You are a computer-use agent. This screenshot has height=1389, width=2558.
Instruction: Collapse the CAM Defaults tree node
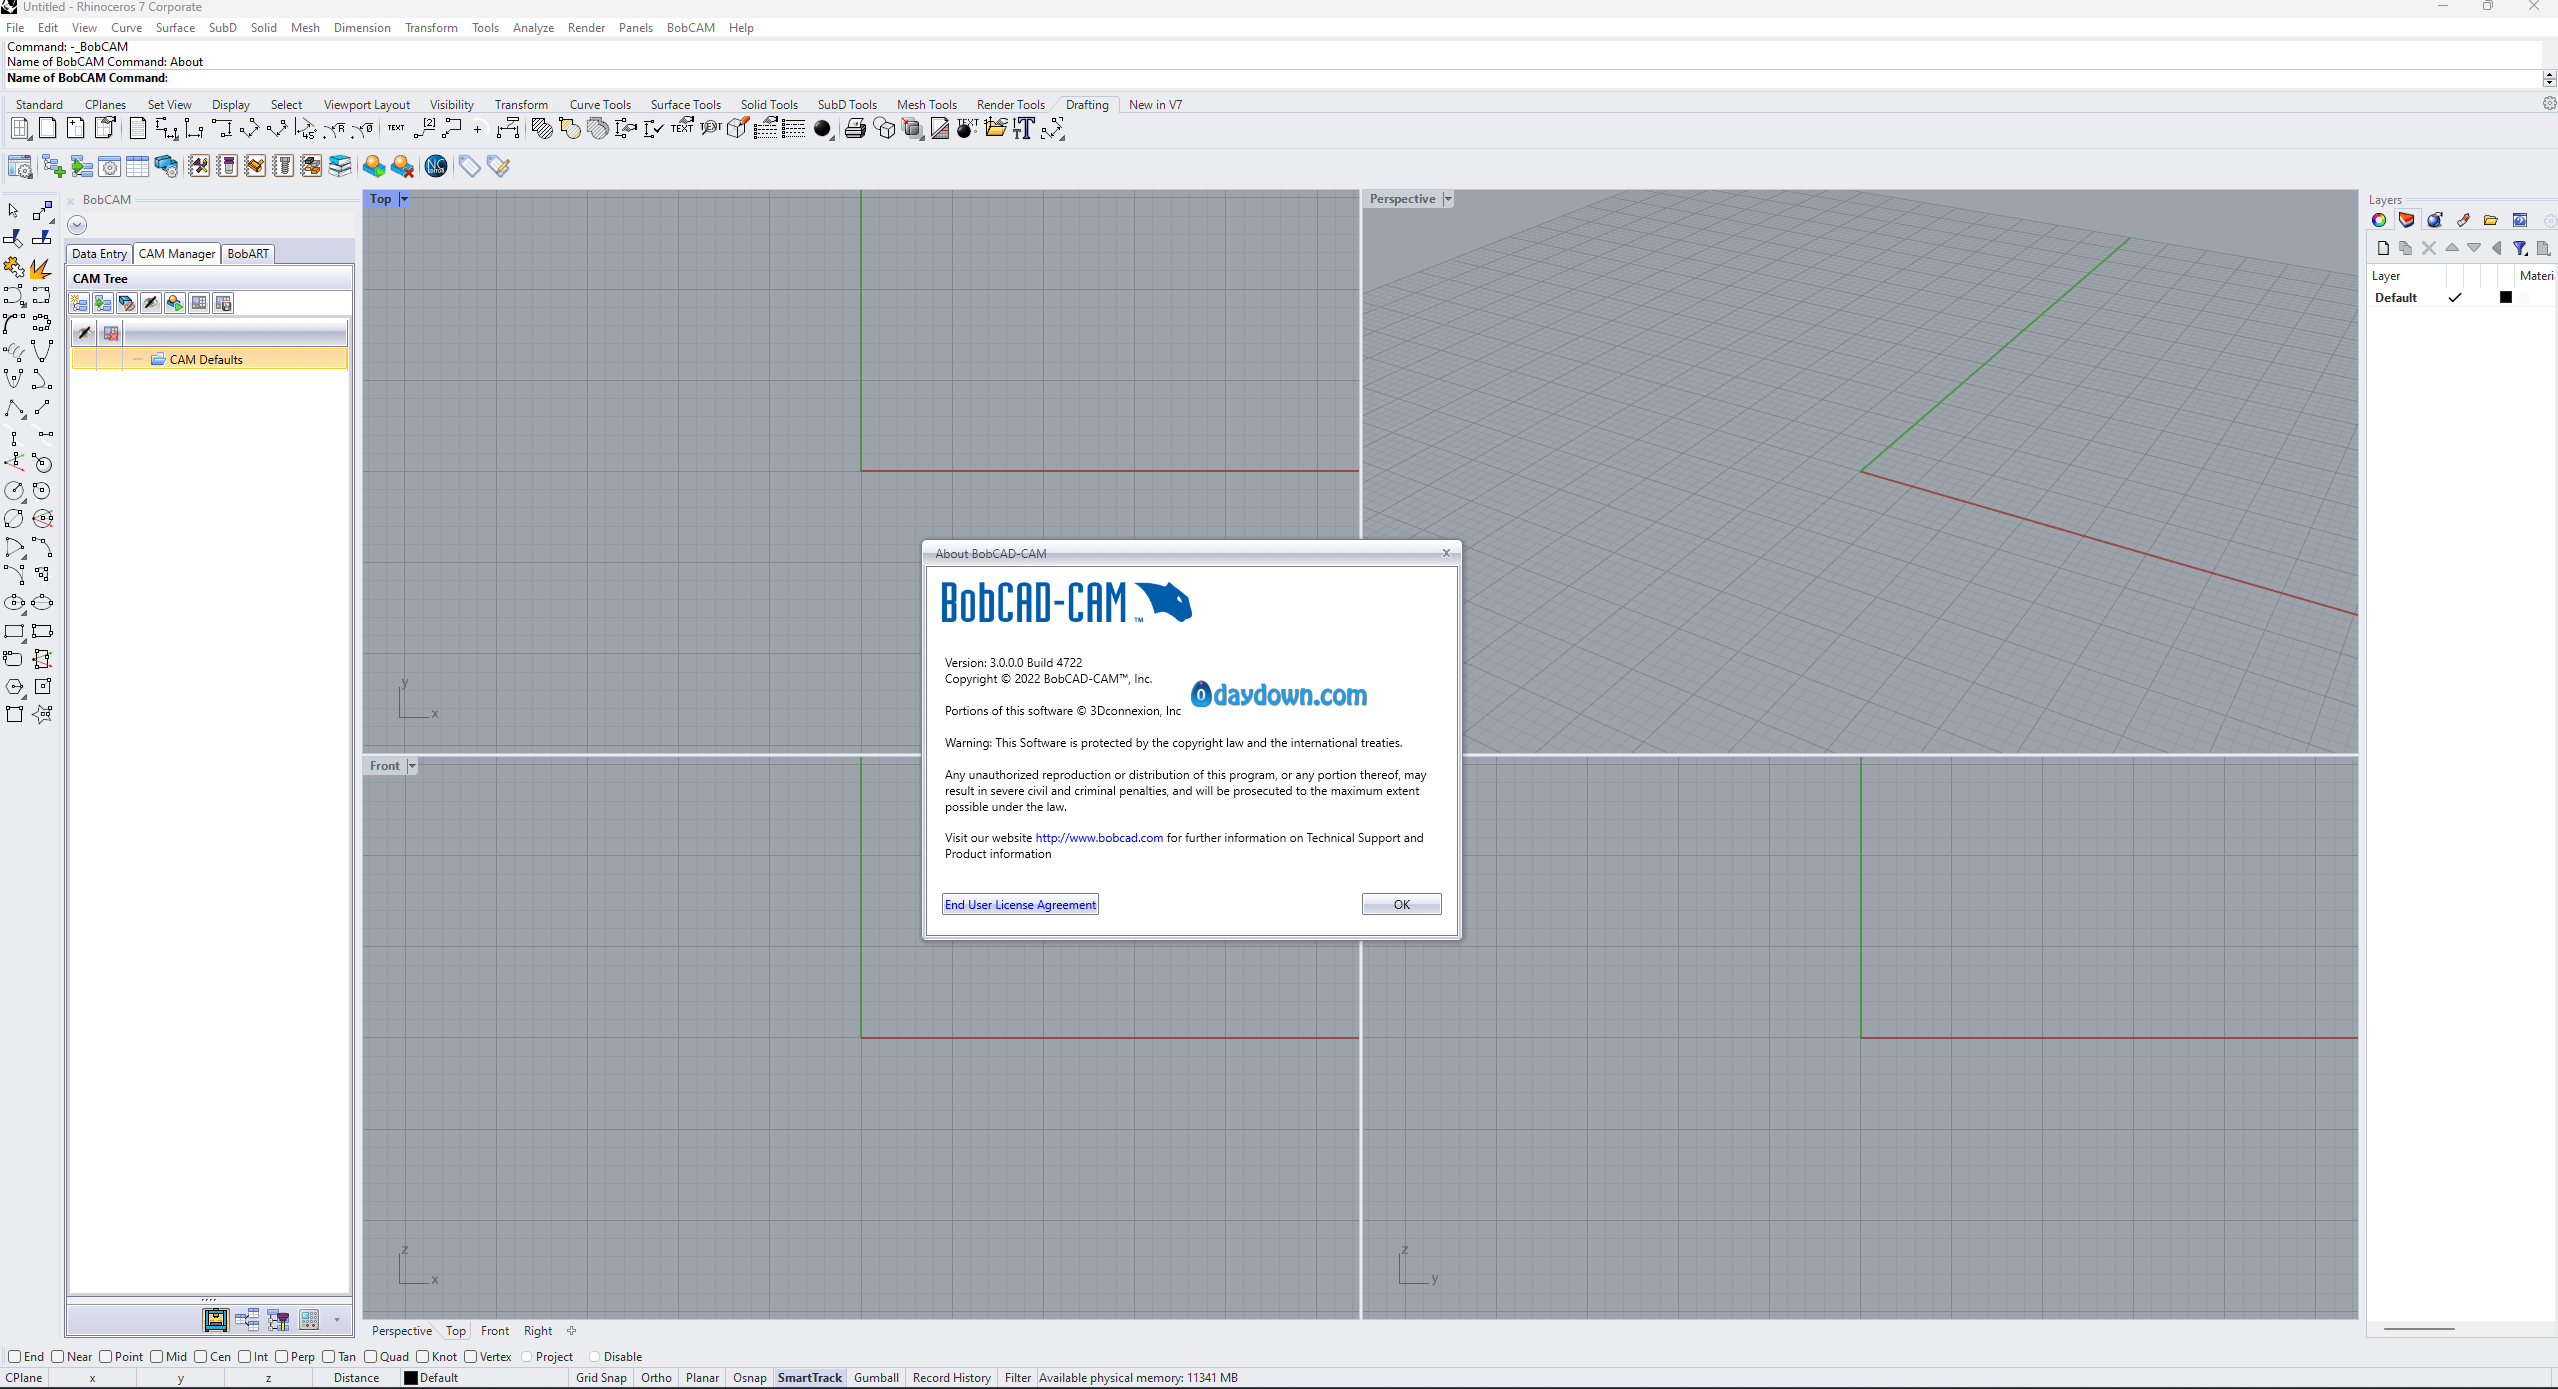[138, 359]
